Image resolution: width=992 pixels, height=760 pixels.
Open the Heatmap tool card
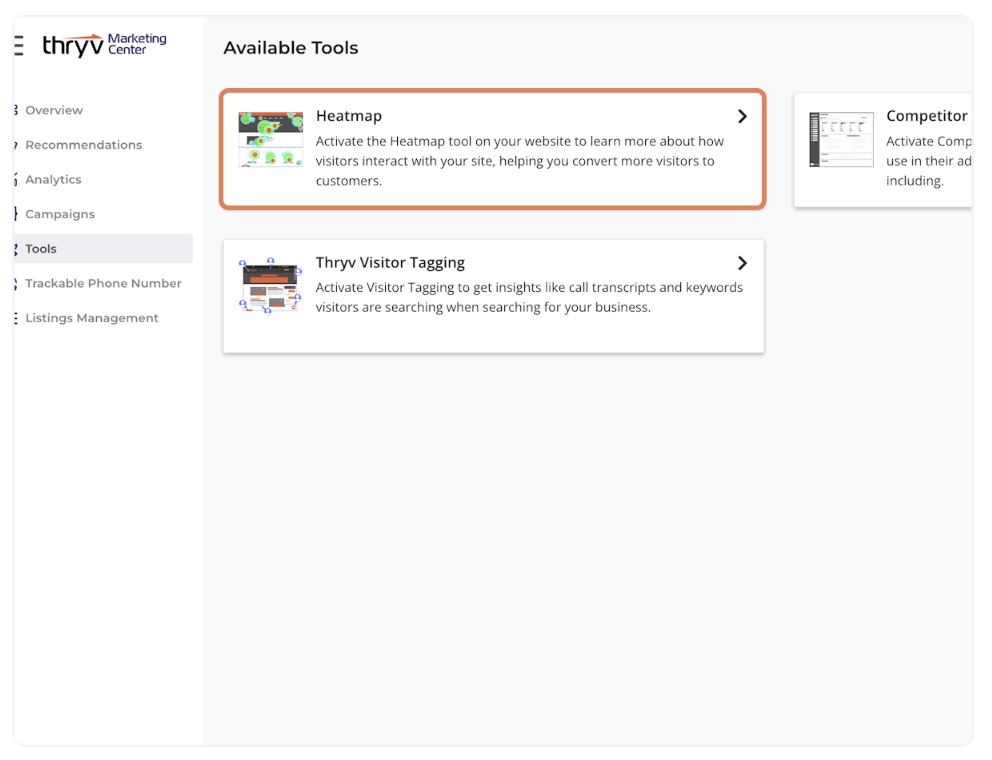[x=494, y=148]
